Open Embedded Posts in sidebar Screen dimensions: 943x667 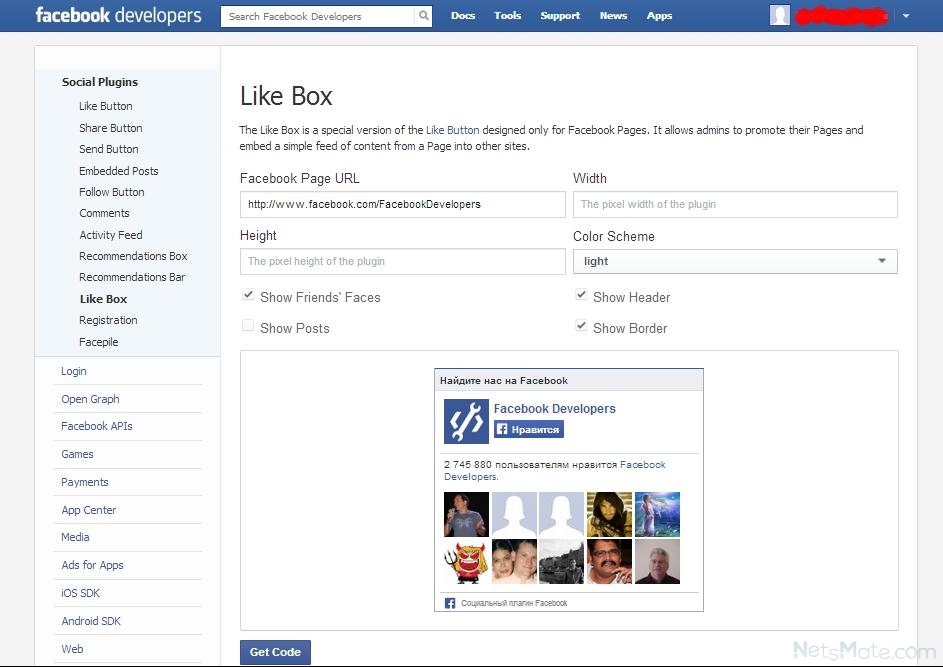118,171
